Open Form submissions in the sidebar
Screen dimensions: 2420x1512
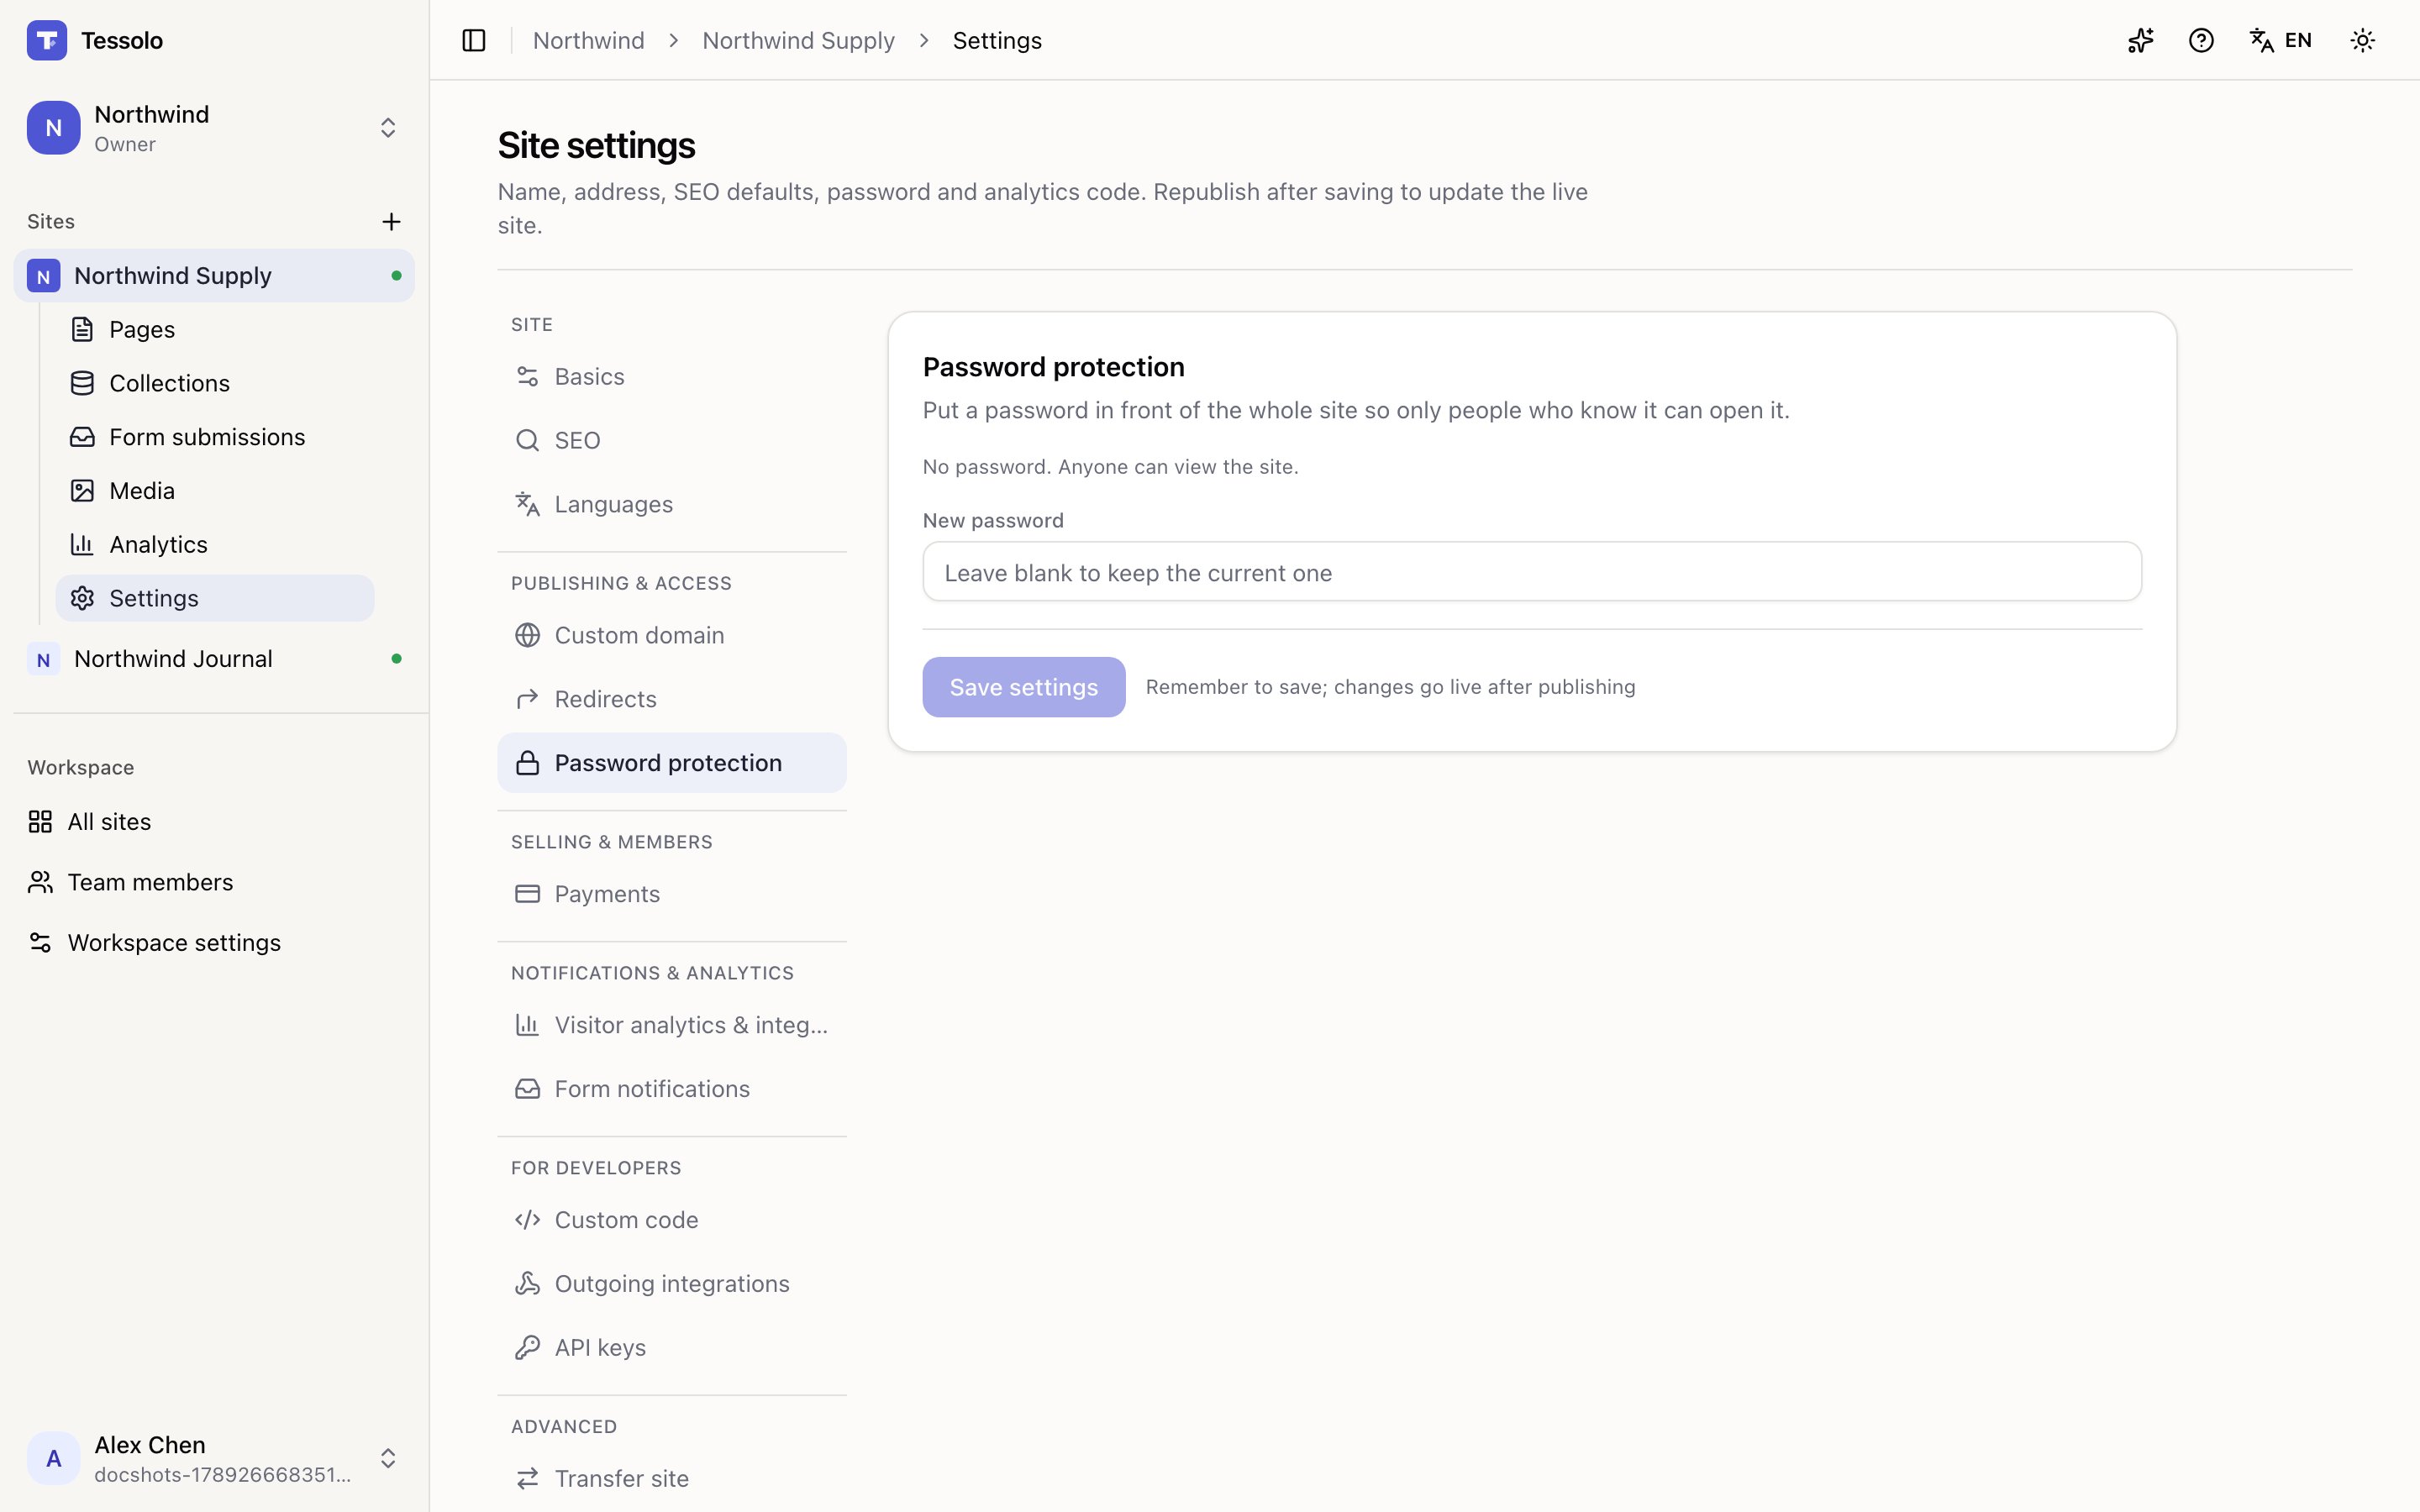coord(215,437)
